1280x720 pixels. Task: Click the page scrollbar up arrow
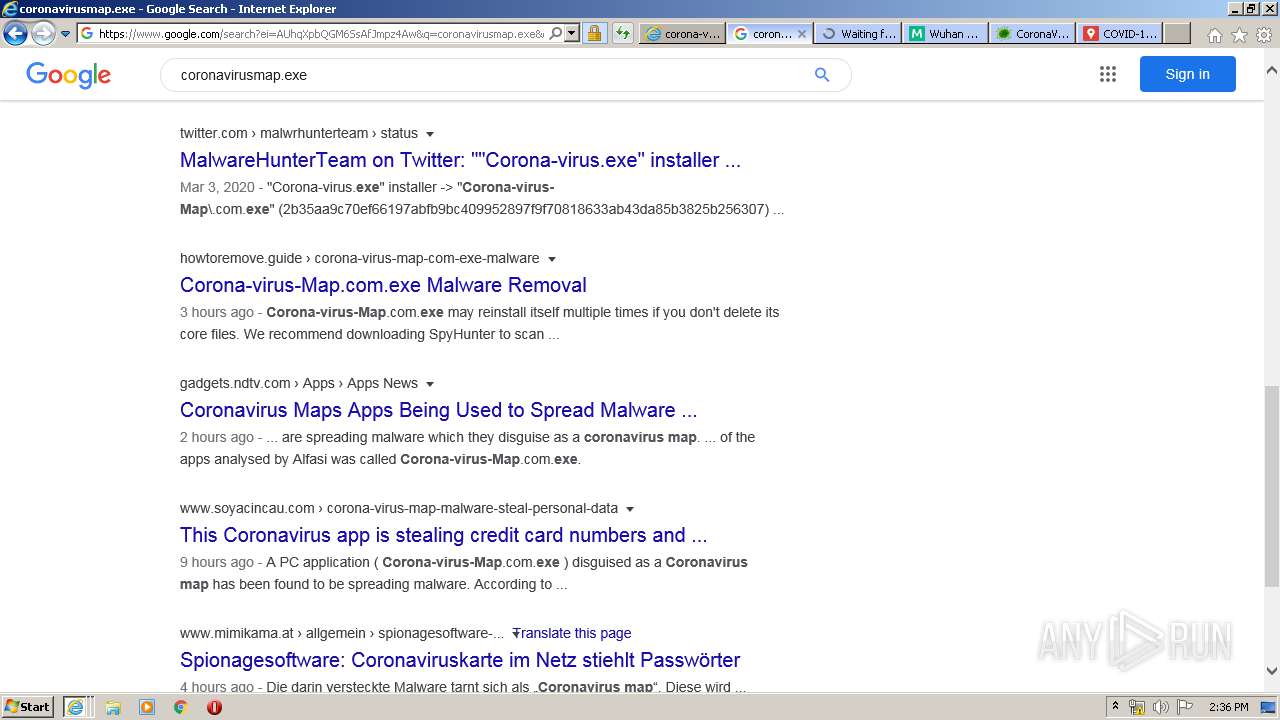coord(1272,70)
